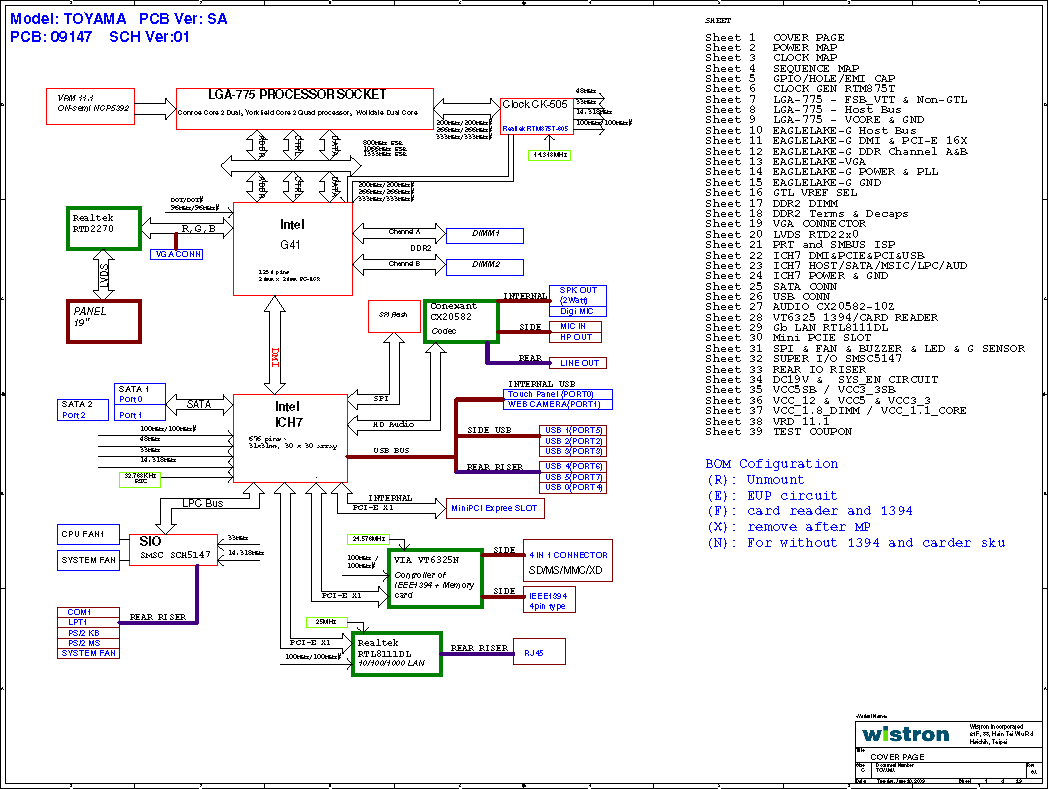This screenshot has height=789, width=1049.
Task: Select the WEB CAMERA (PORT1) box
Action: [x=557, y=404]
